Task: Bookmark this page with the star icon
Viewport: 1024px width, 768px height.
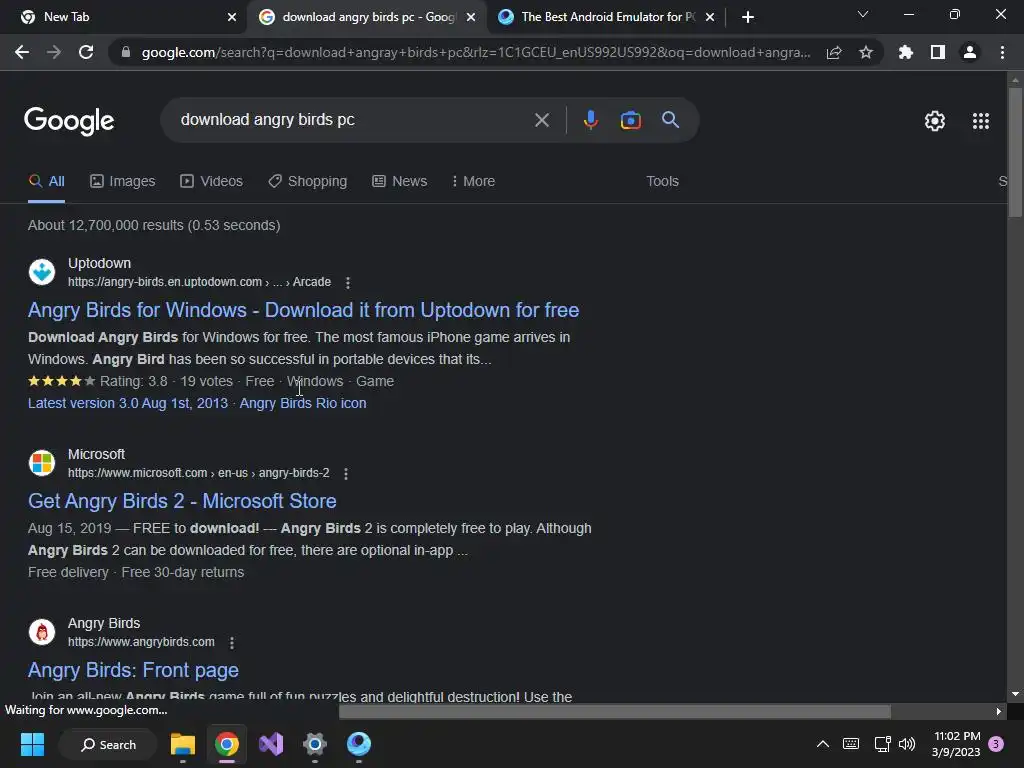Action: [x=866, y=52]
